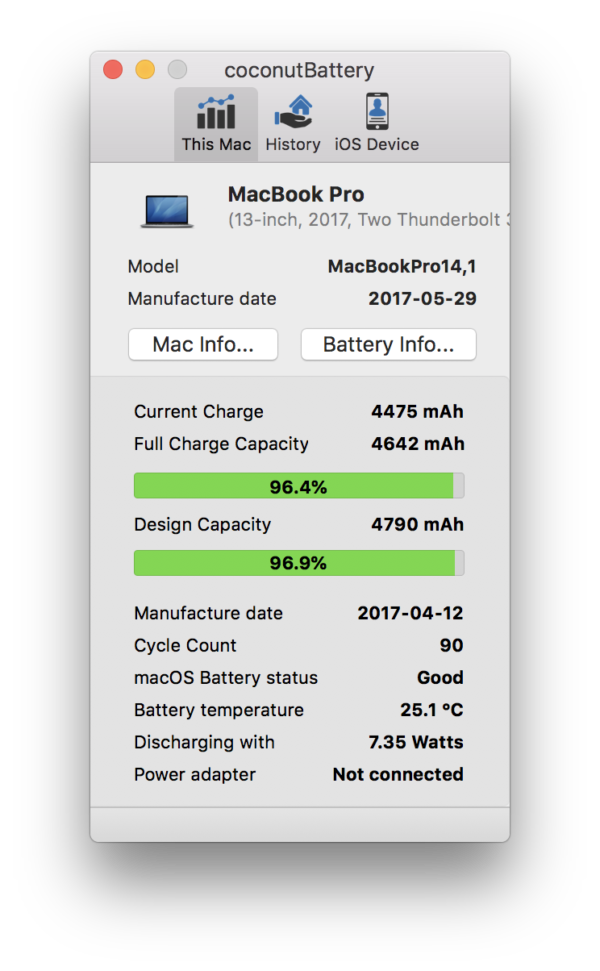Click the yellow minimize window button

(145, 69)
